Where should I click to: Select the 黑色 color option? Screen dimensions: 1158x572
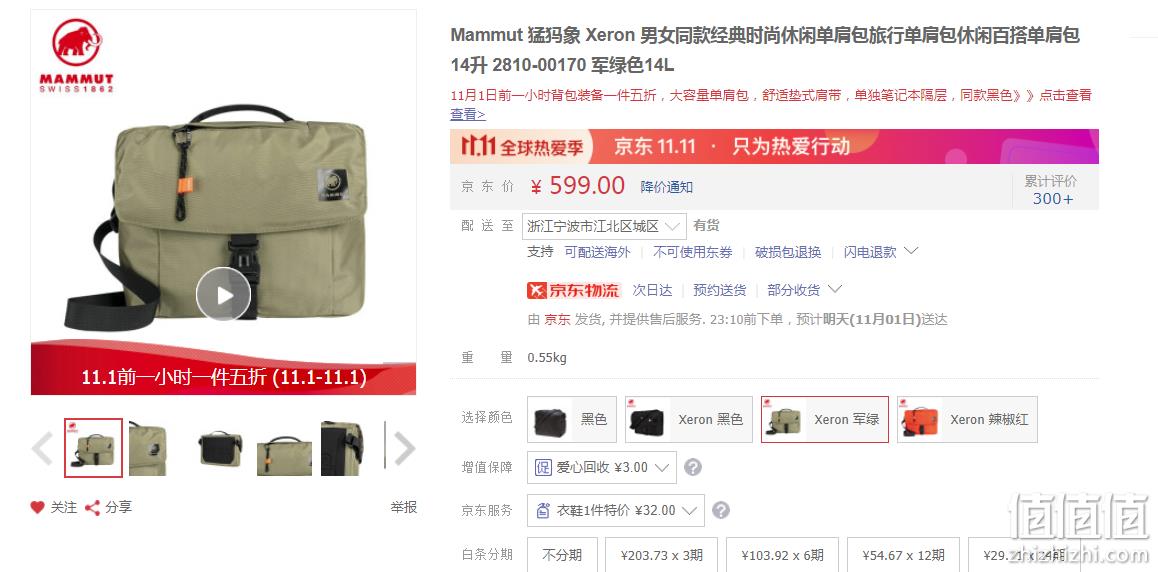(572, 419)
